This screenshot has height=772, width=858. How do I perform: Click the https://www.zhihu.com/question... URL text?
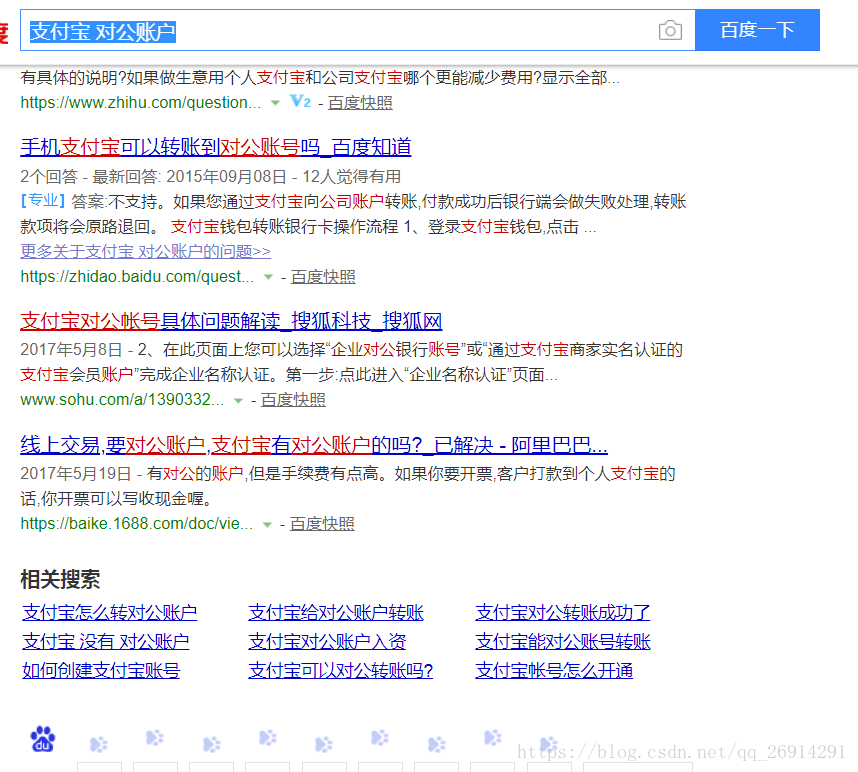(x=141, y=103)
